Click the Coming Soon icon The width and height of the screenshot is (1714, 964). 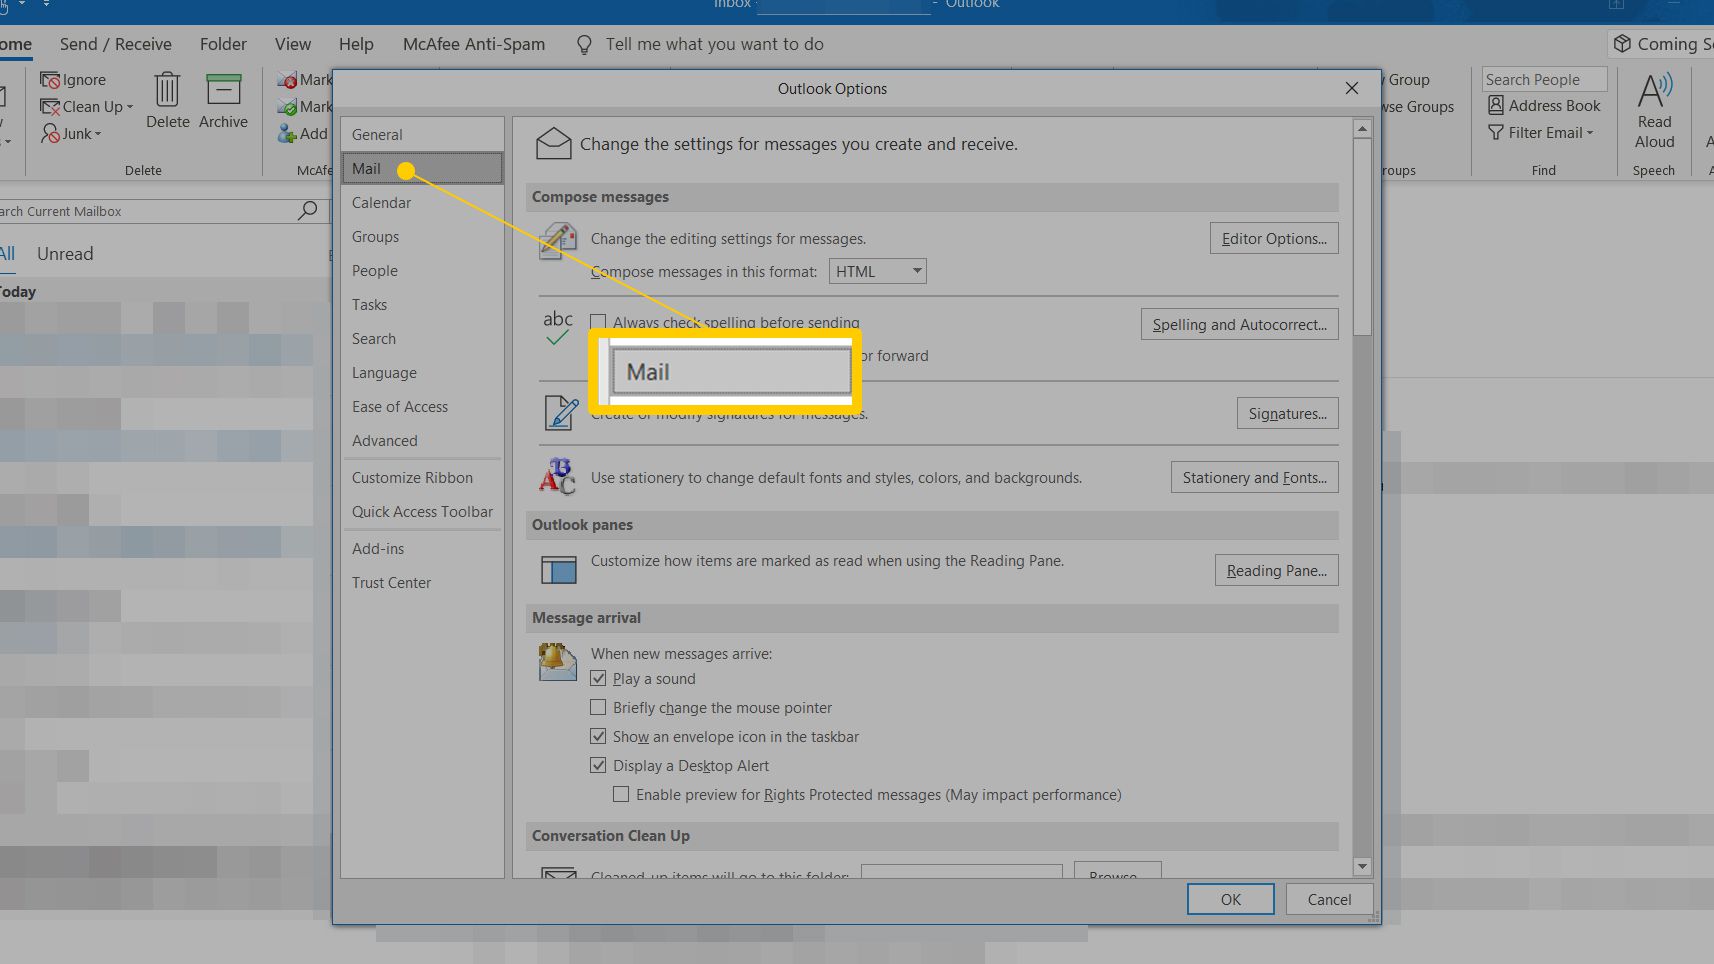click(1622, 44)
